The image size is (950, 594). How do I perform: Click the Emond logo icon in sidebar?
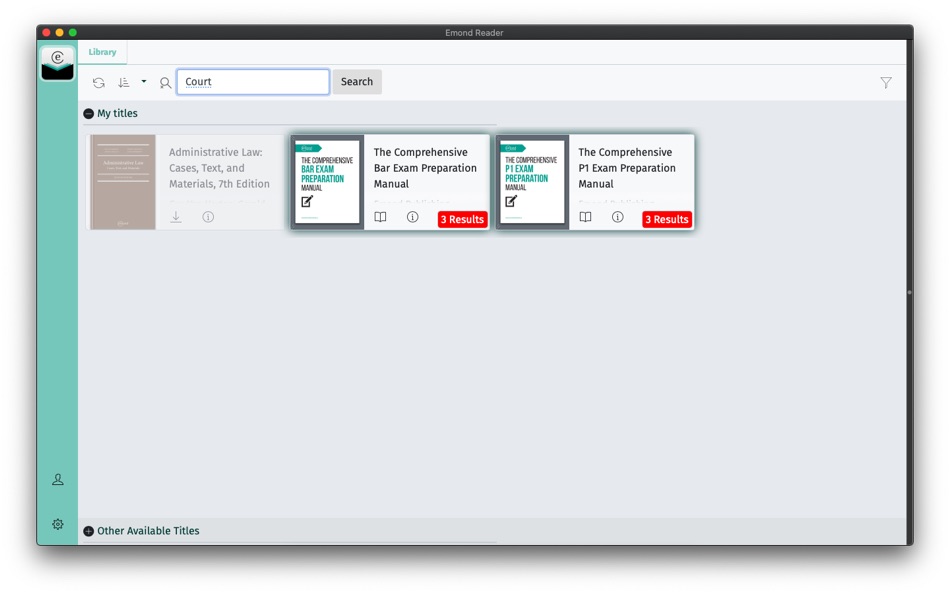point(58,63)
